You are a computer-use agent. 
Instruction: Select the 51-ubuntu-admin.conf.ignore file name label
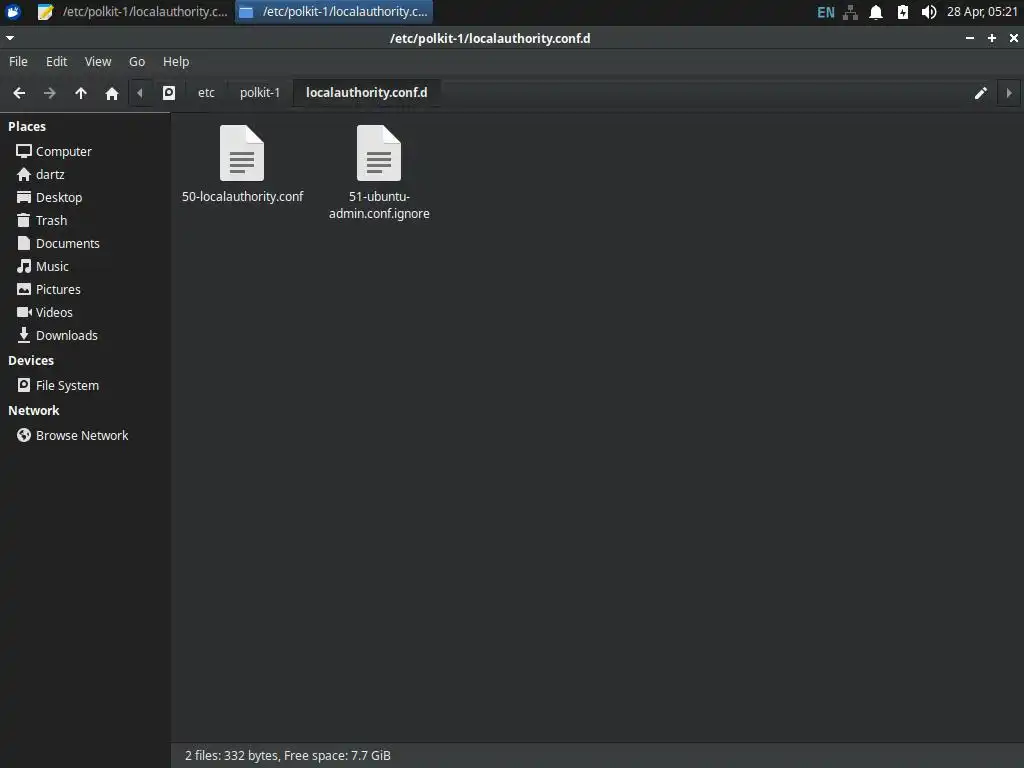coord(379,205)
